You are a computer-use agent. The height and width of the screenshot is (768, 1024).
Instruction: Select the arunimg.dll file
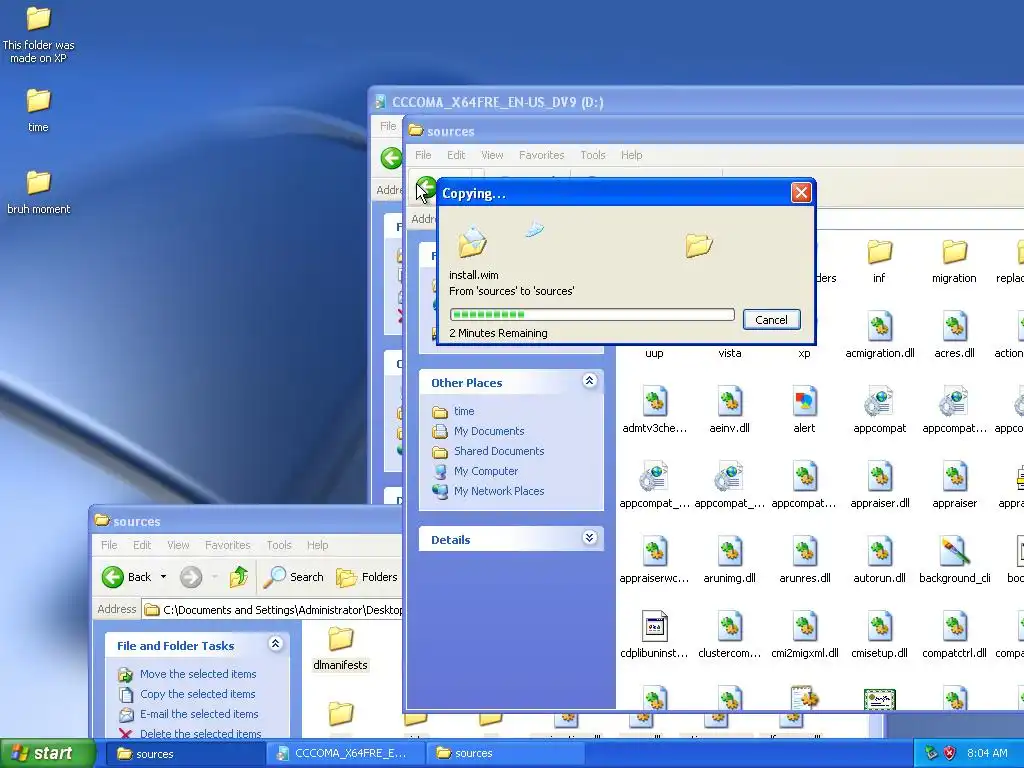(x=729, y=560)
